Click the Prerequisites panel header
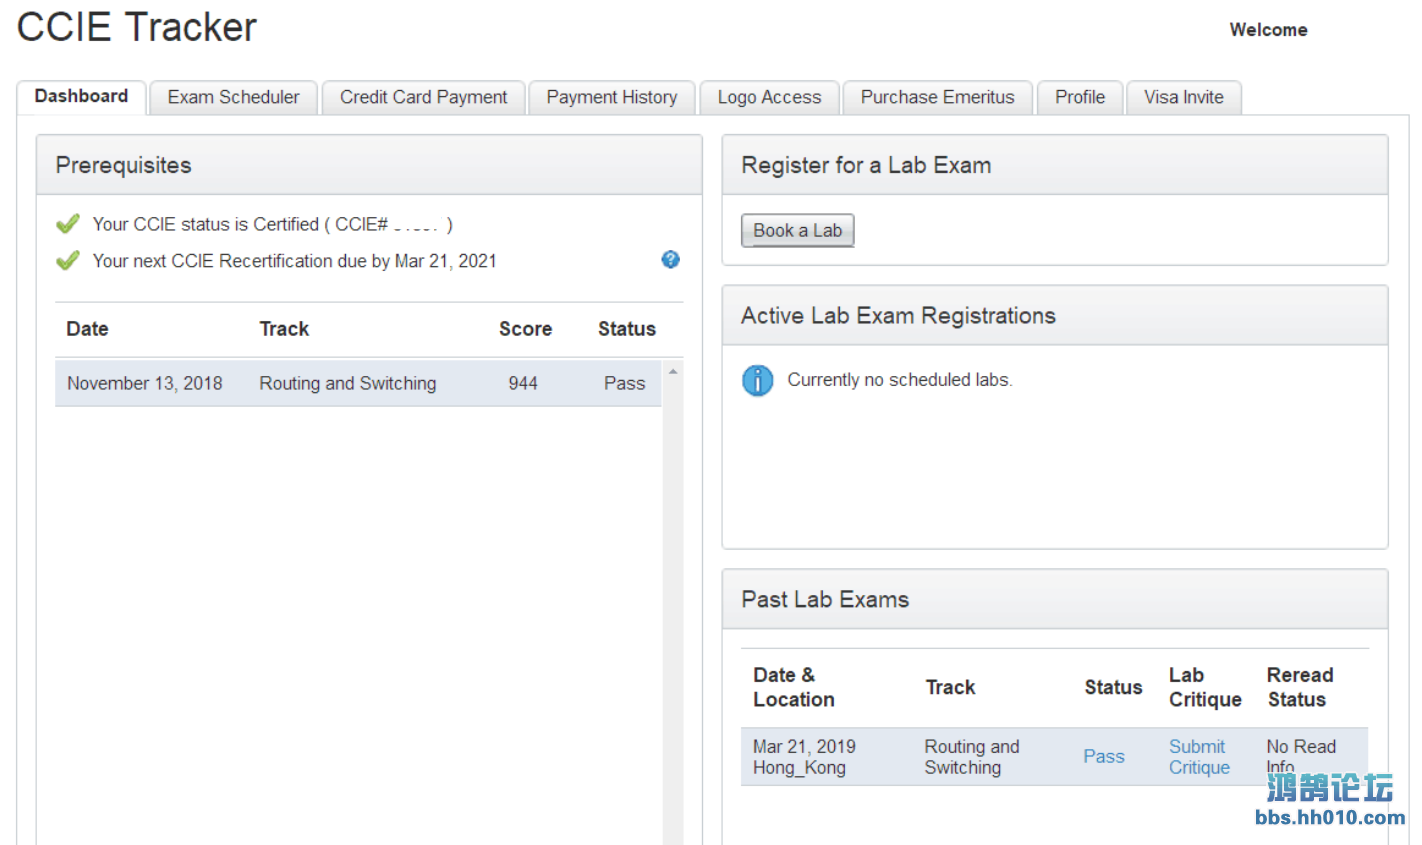Viewport: 1422px width, 845px height. tap(369, 165)
